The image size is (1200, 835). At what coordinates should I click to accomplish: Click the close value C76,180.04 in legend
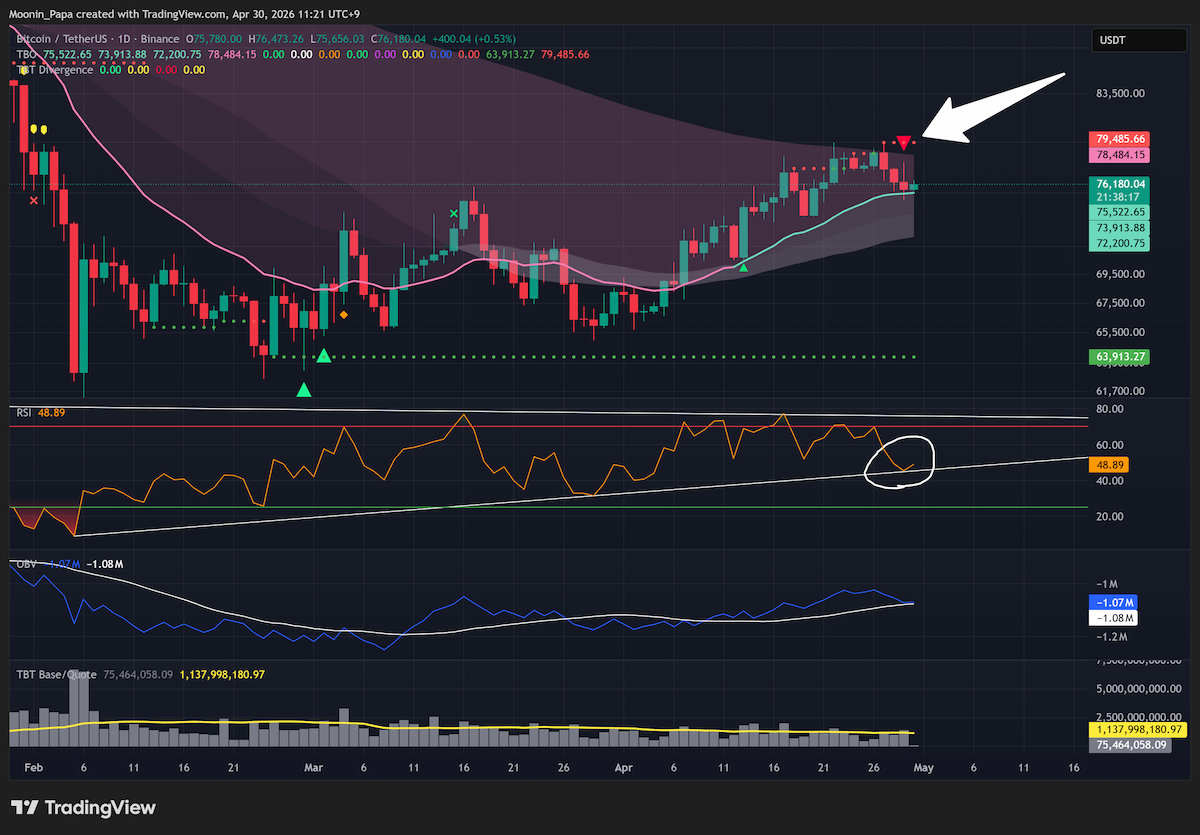coord(400,40)
